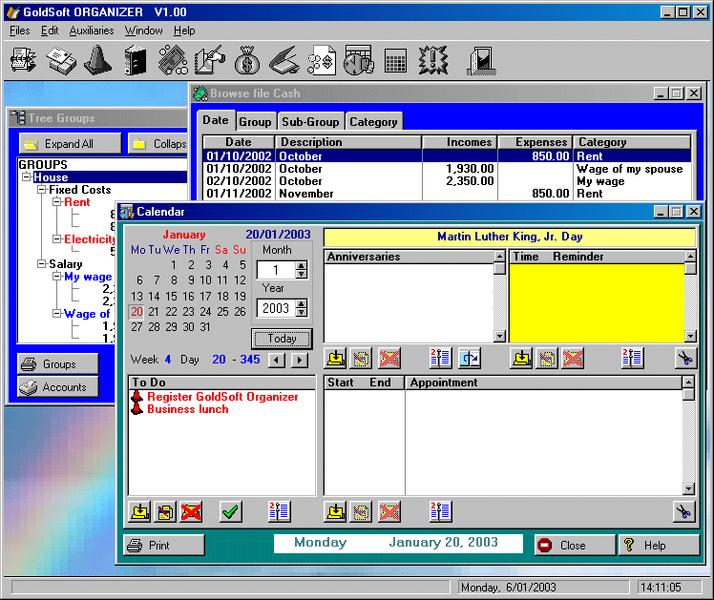Insert a new reminder entry
This screenshot has height=600, width=714.
point(521,358)
